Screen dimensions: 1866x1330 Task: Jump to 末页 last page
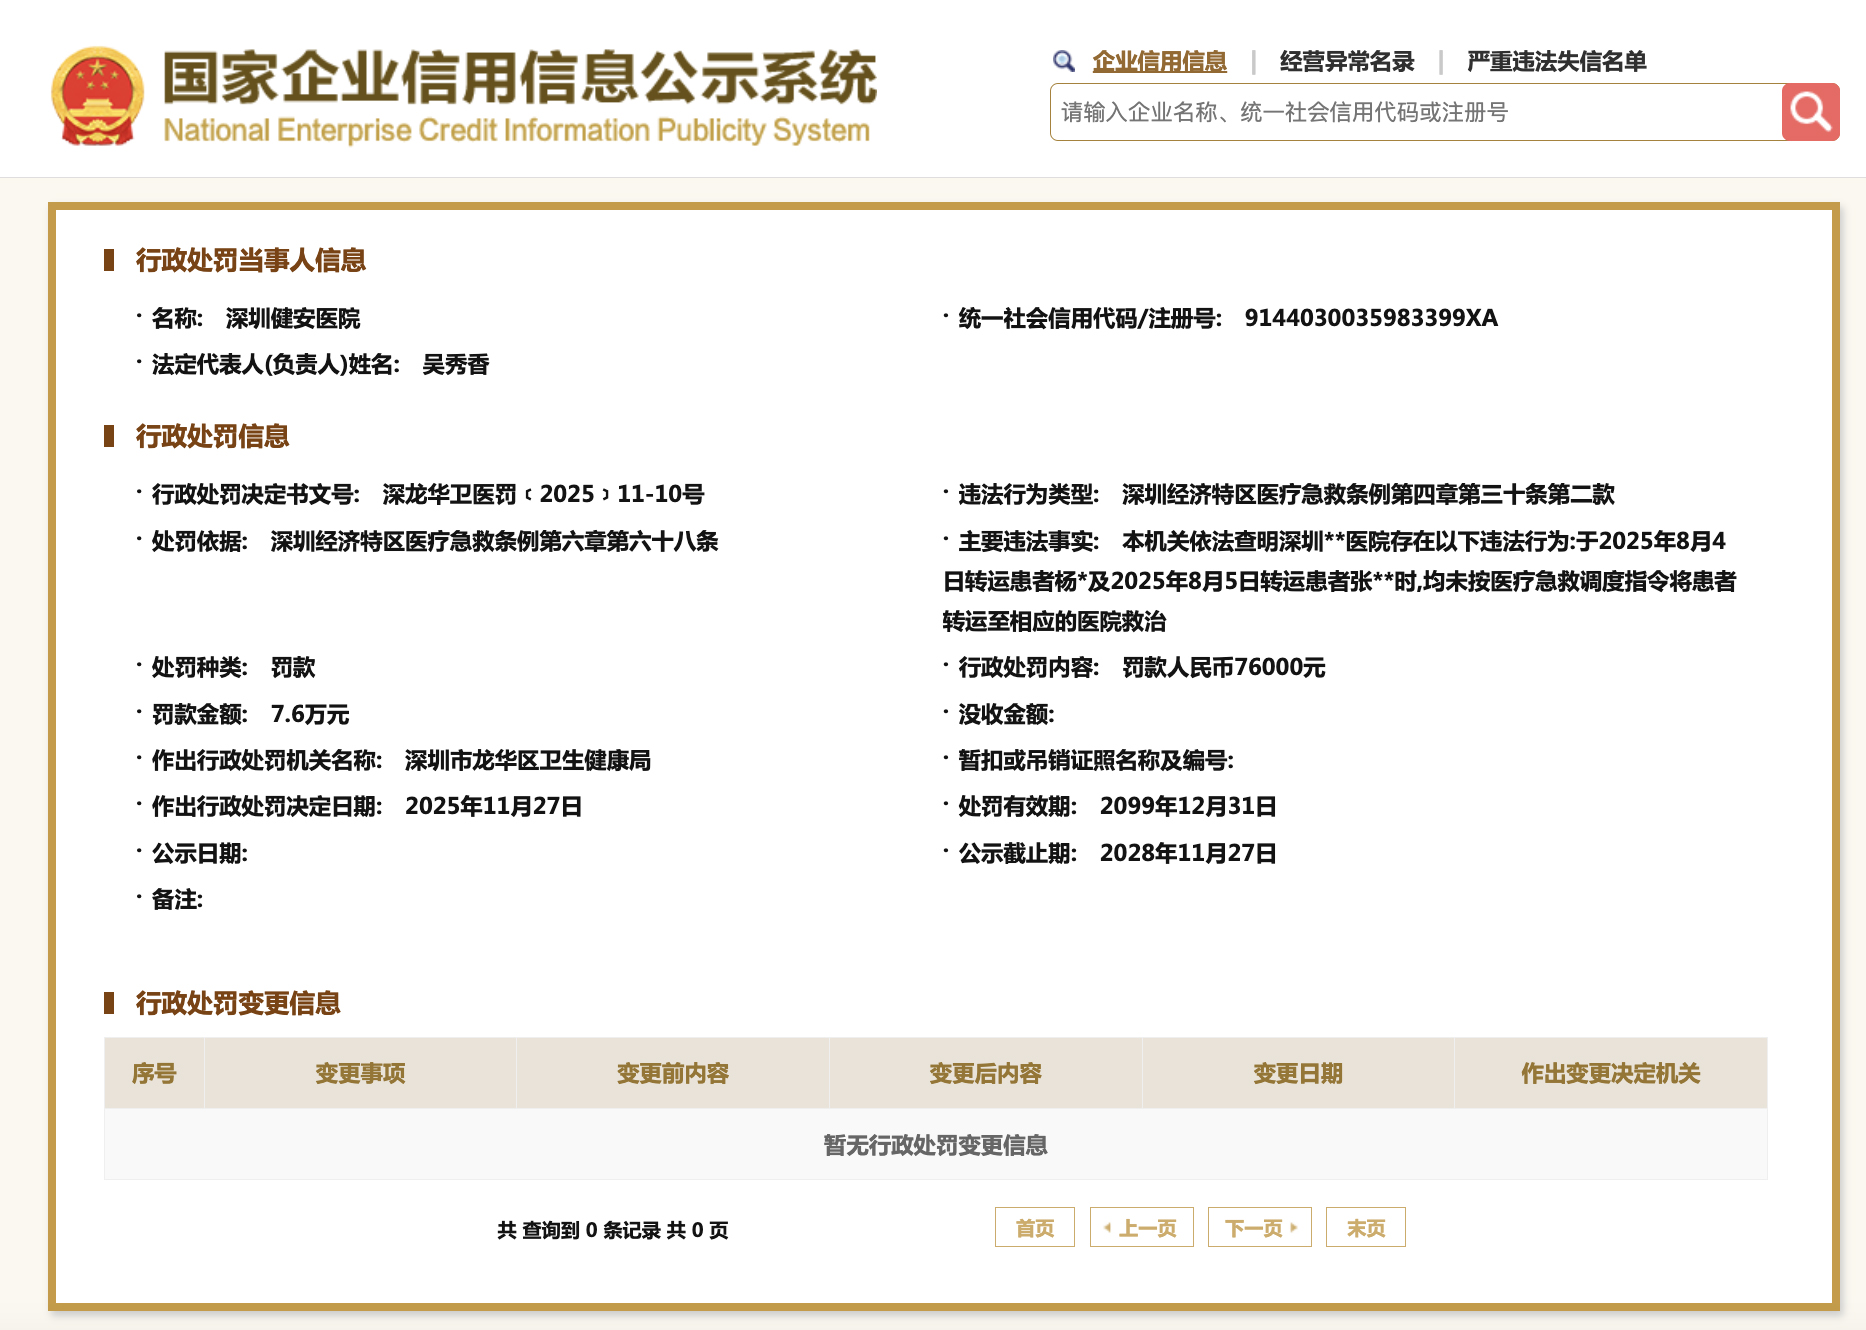pos(1365,1227)
